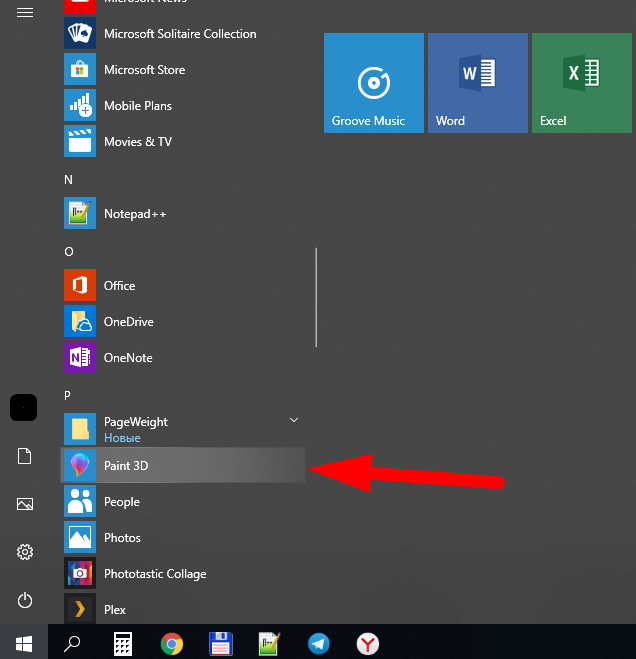636x659 pixels.
Task: Open the Power options button
Action: (x=25, y=600)
